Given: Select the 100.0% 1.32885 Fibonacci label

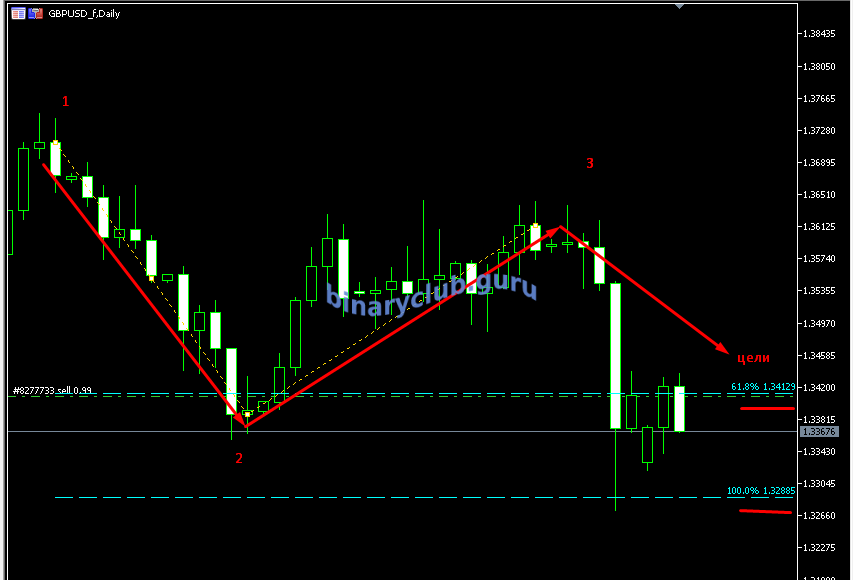Looking at the screenshot, I should tap(760, 491).
